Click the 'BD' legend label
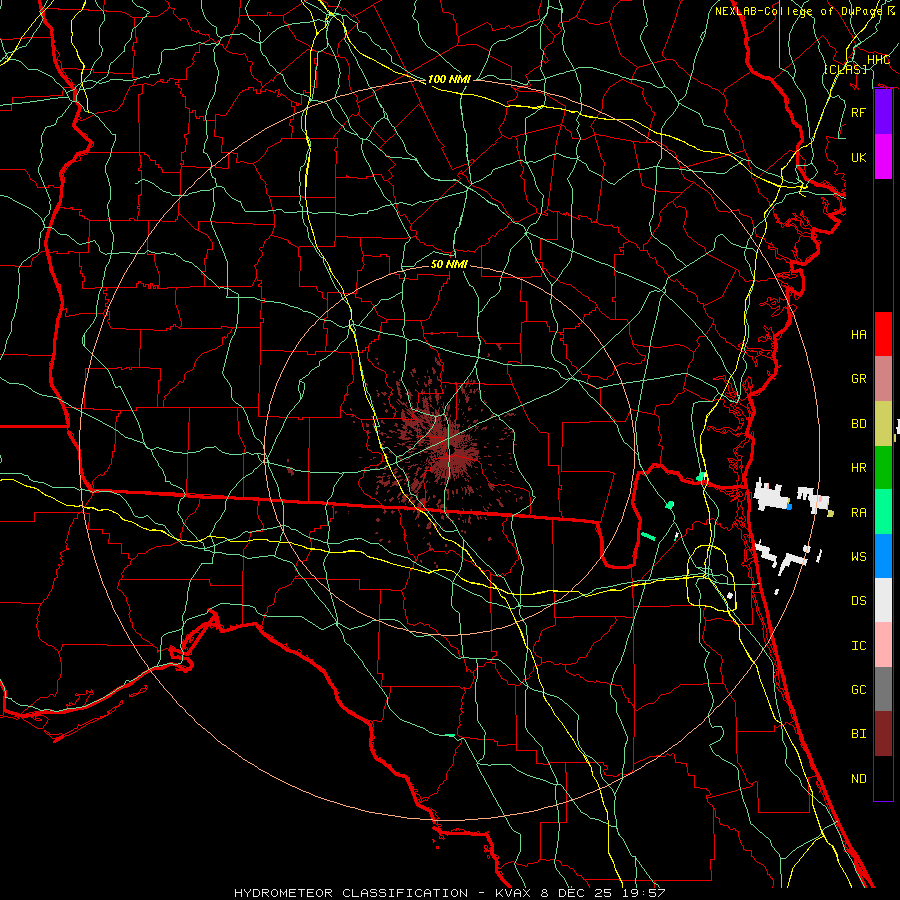 point(858,424)
